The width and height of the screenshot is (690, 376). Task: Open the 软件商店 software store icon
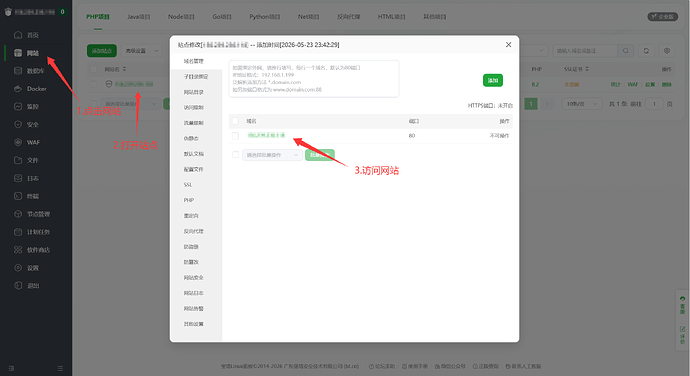pyautogui.click(x=18, y=250)
